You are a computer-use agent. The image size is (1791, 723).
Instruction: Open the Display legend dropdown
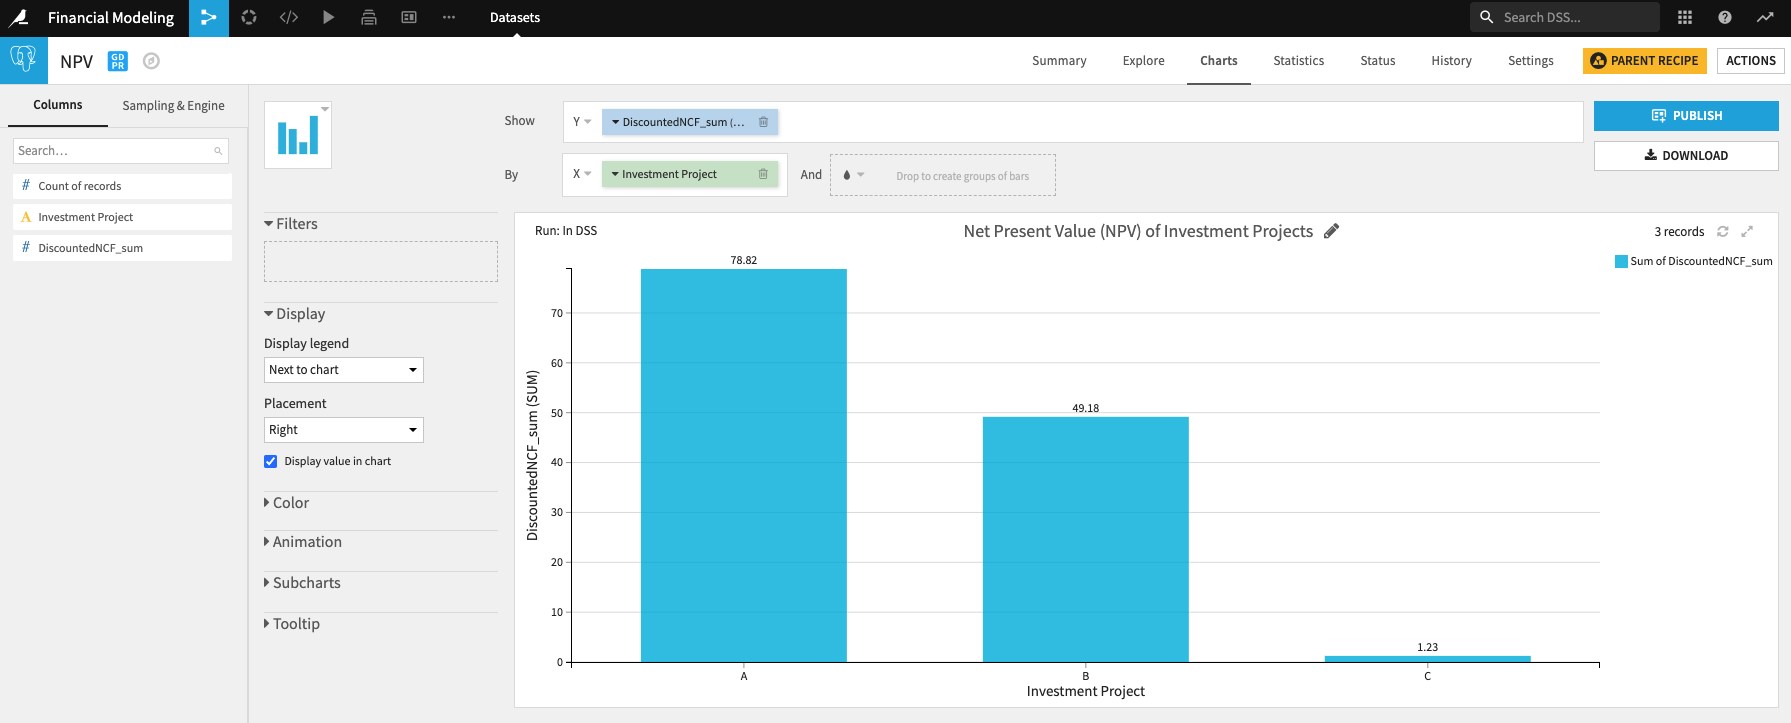[x=344, y=370]
